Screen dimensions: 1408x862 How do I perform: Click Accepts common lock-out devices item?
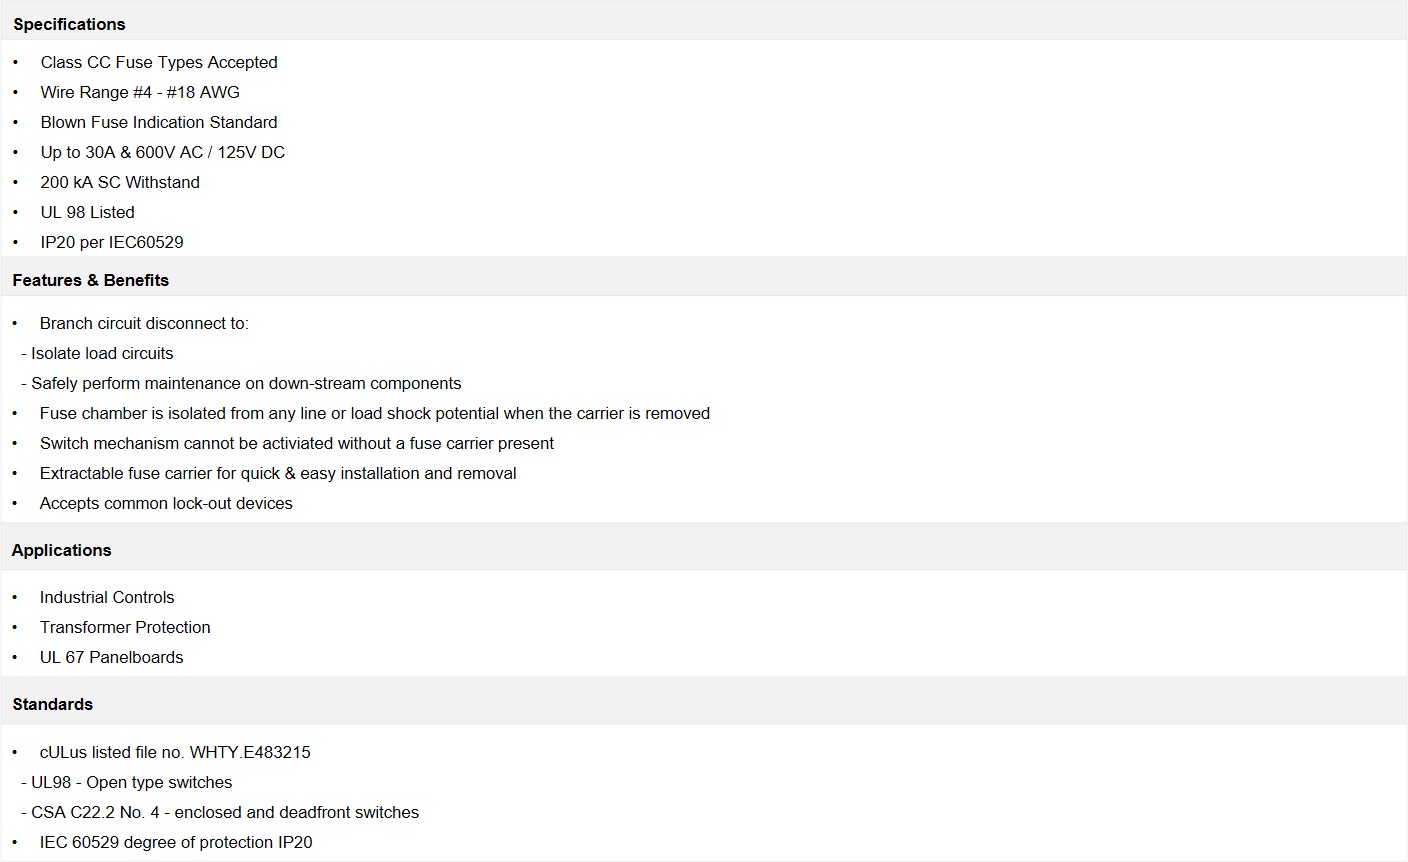(x=166, y=503)
